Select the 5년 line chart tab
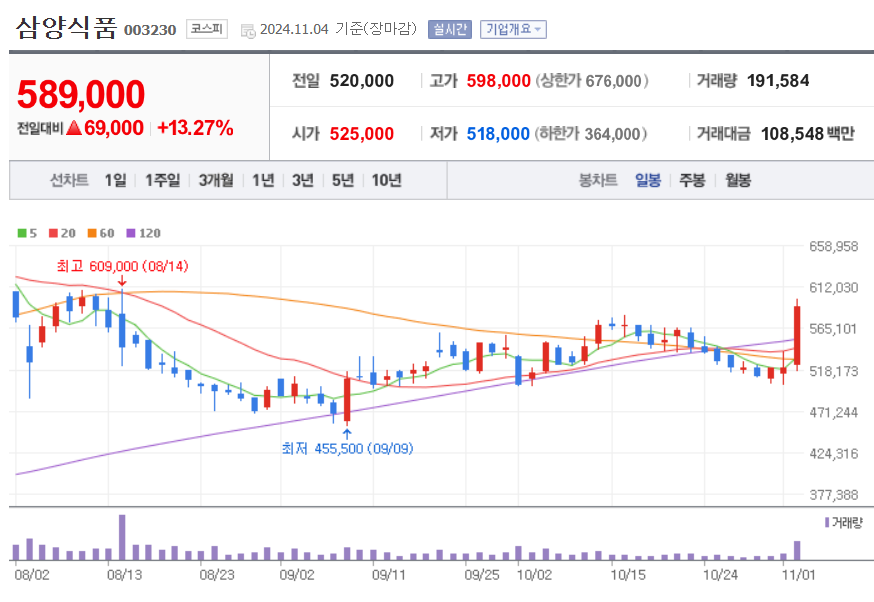Screen dimensions: 874x602 coord(343,180)
